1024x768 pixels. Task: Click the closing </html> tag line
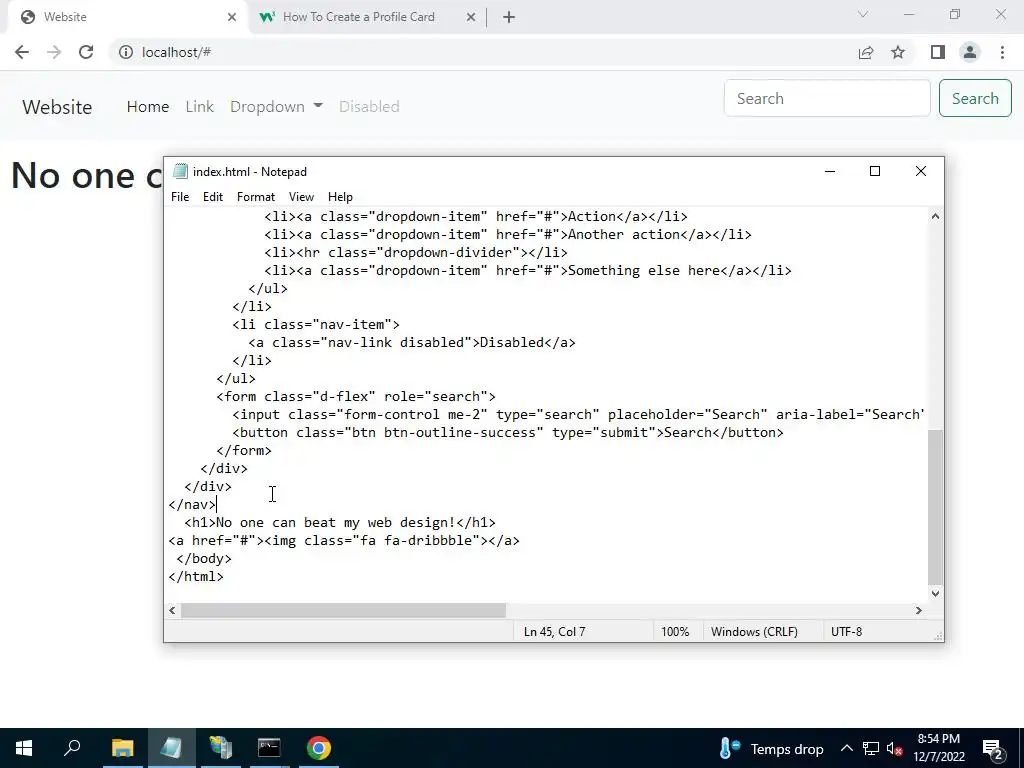[x=196, y=577]
